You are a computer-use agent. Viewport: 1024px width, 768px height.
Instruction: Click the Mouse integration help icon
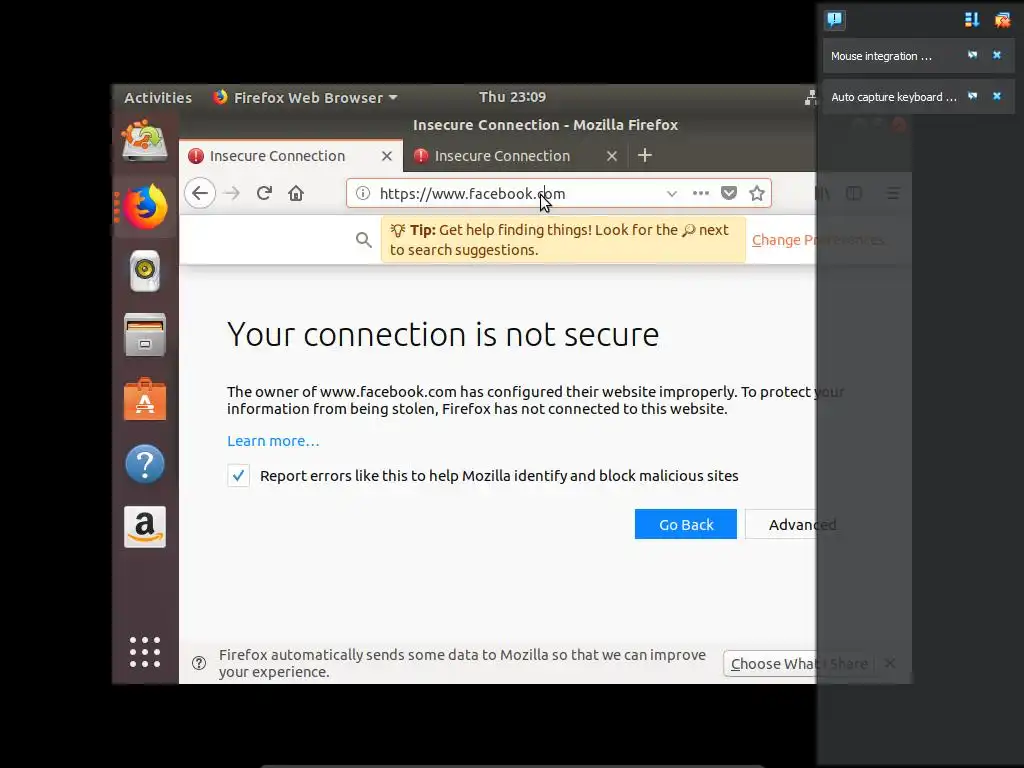972,56
